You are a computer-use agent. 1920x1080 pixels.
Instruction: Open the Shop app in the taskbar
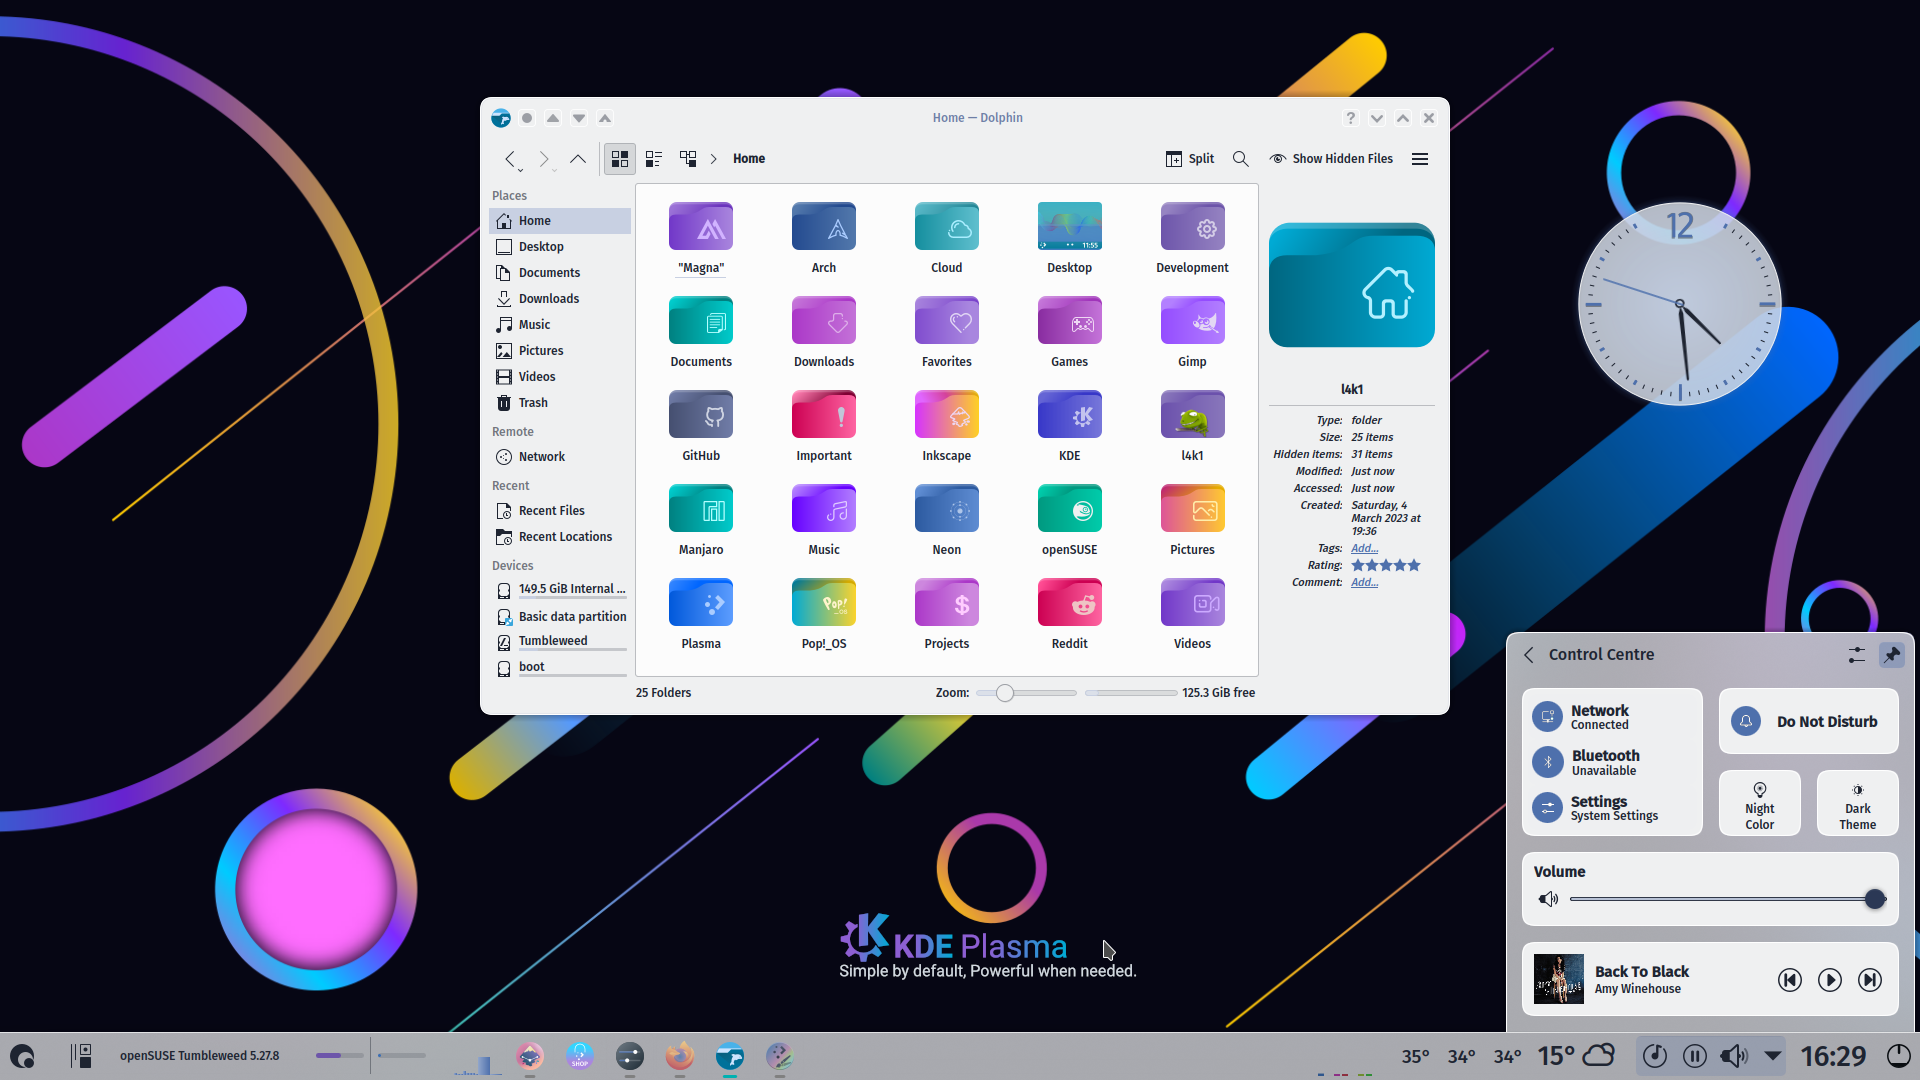pos(580,1056)
